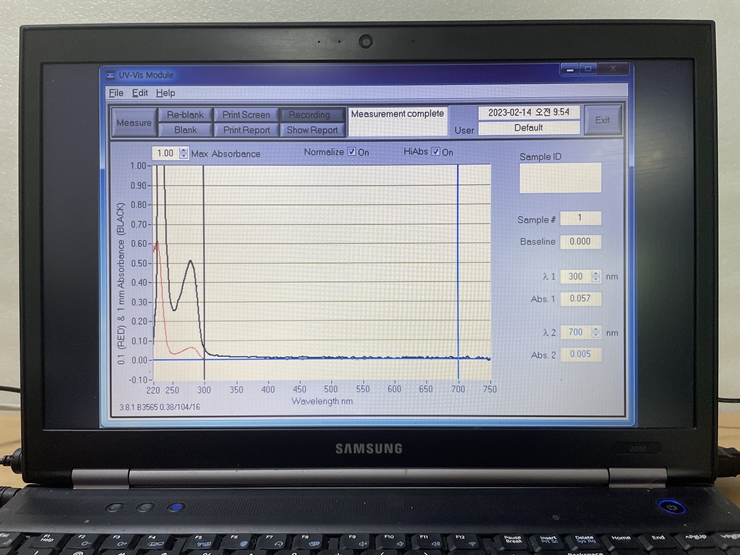Image resolution: width=740 pixels, height=555 pixels.
Task: Click the Blank button
Action: (x=185, y=130)
